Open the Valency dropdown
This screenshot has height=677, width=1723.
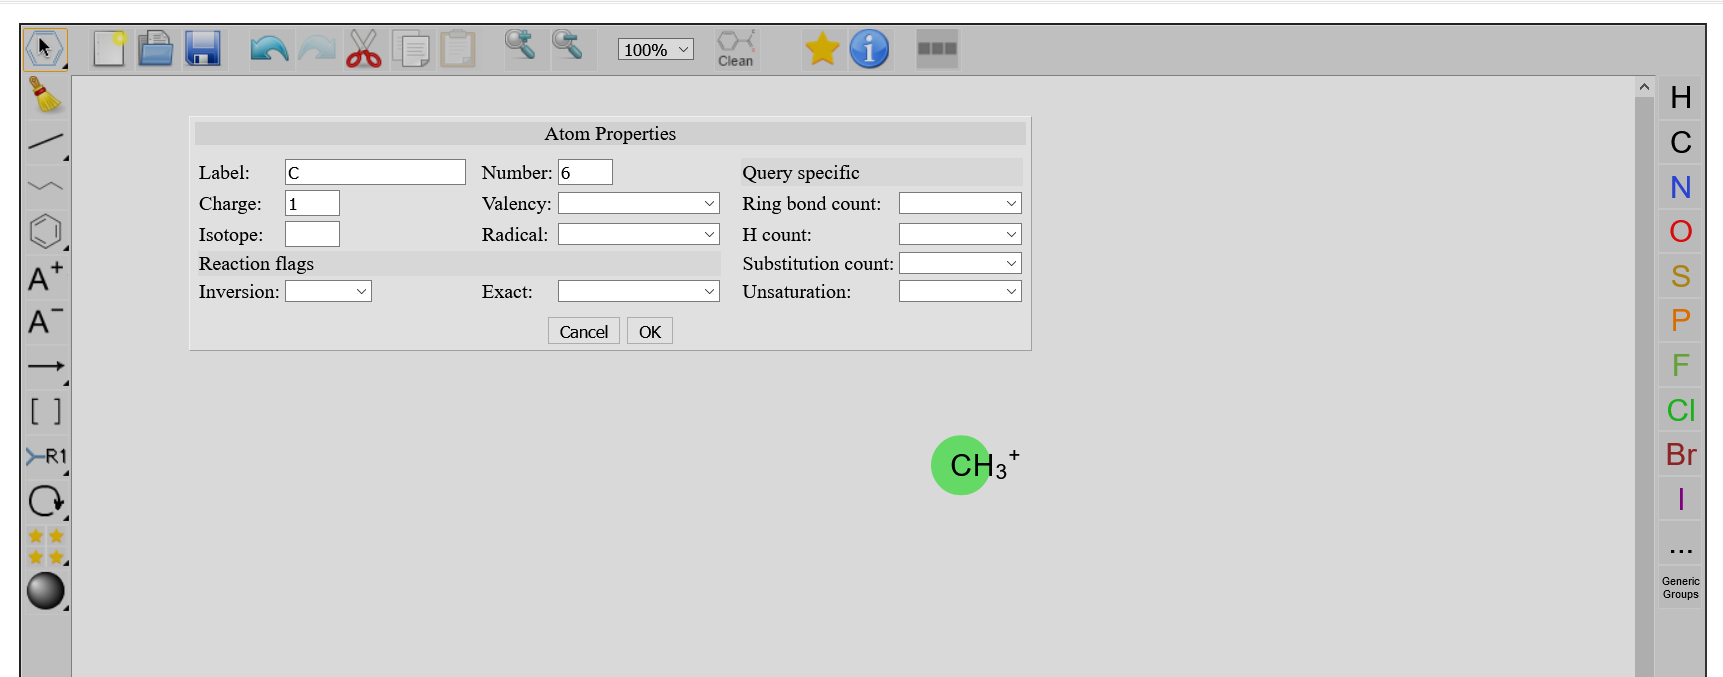[638, 203]
